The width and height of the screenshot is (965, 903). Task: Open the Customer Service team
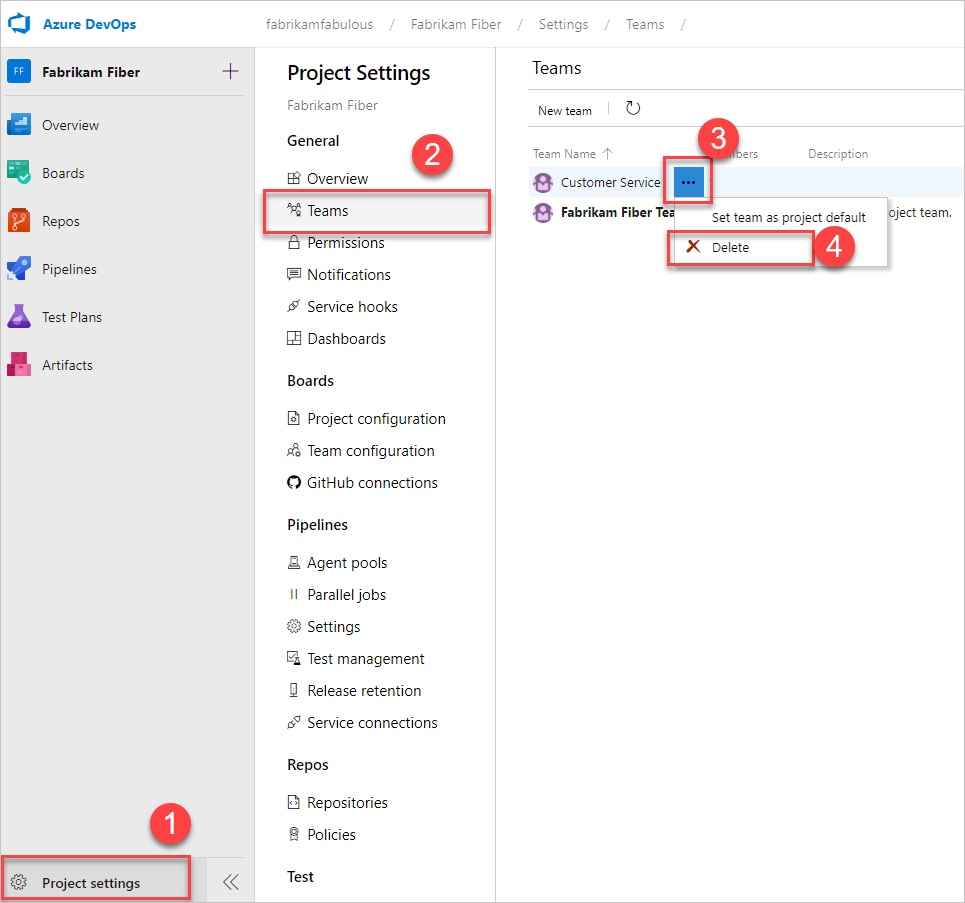(x=611, y=182)
